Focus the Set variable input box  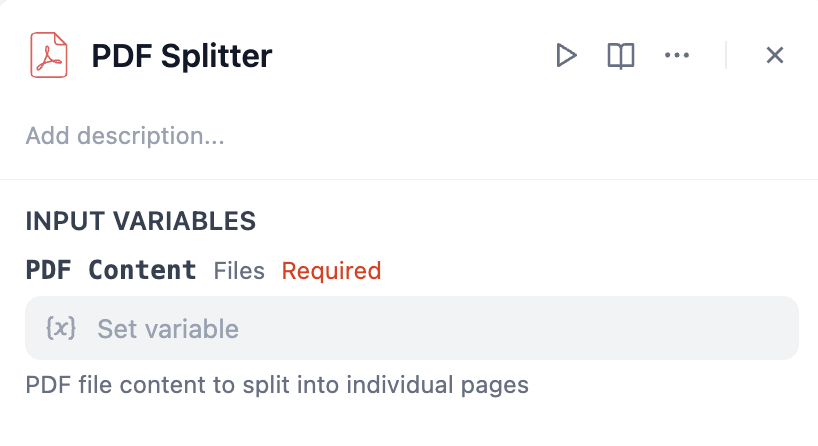click(x=411, y=328)
